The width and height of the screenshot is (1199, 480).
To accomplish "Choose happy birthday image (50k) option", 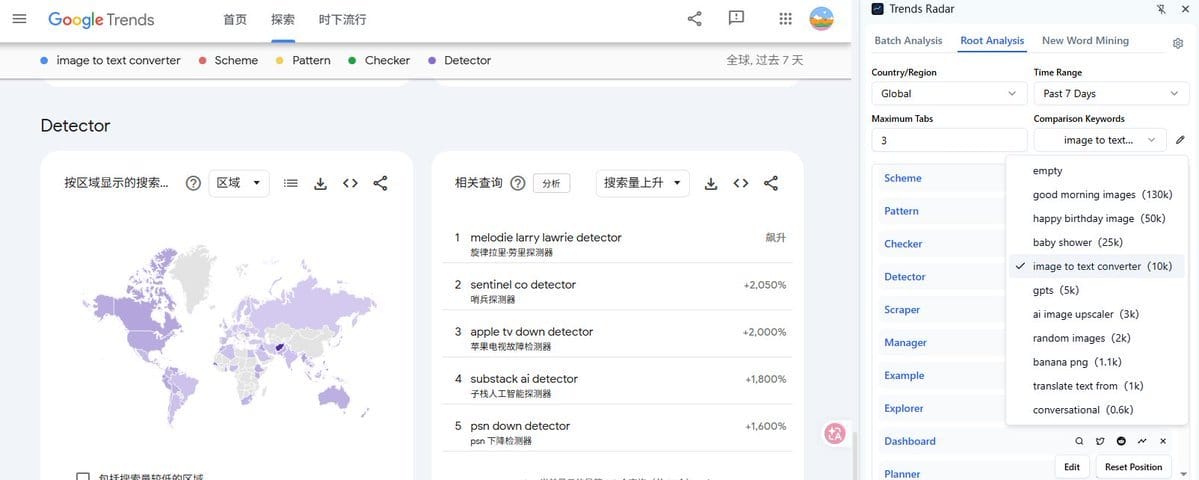I will pyautogui.click(x=1097, y=219).
